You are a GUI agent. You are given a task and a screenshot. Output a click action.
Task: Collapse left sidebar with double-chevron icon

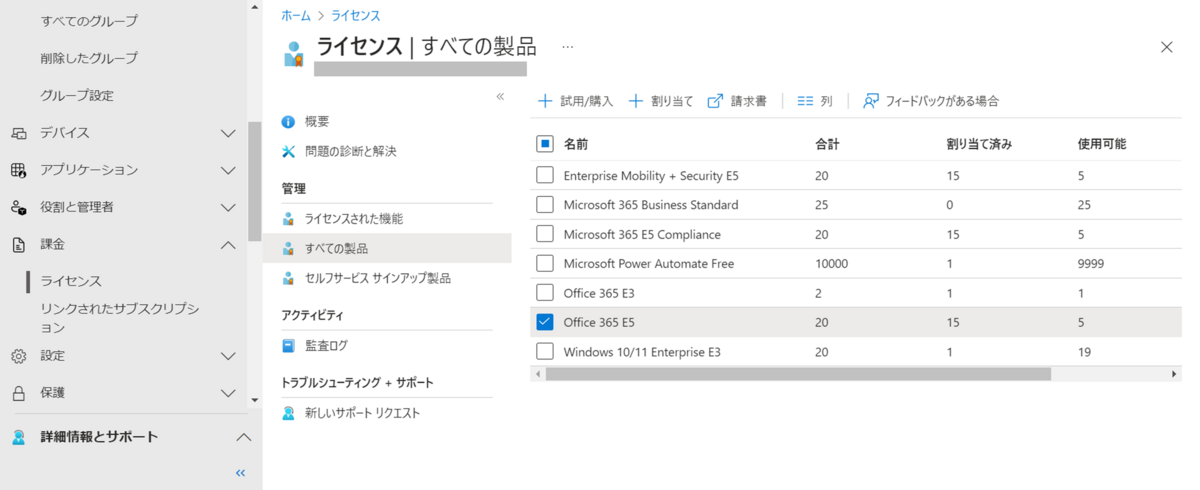240,473
